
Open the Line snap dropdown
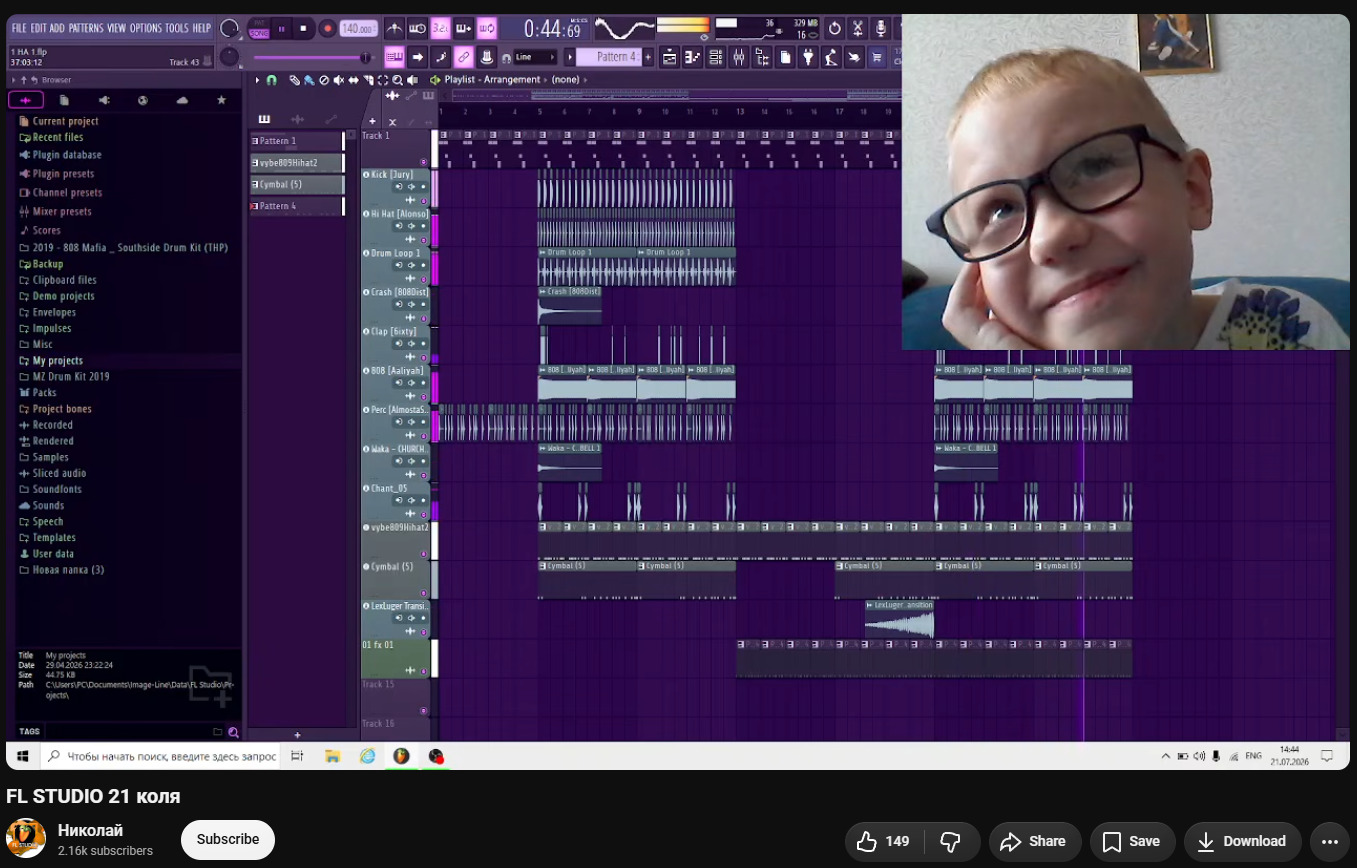537,57
